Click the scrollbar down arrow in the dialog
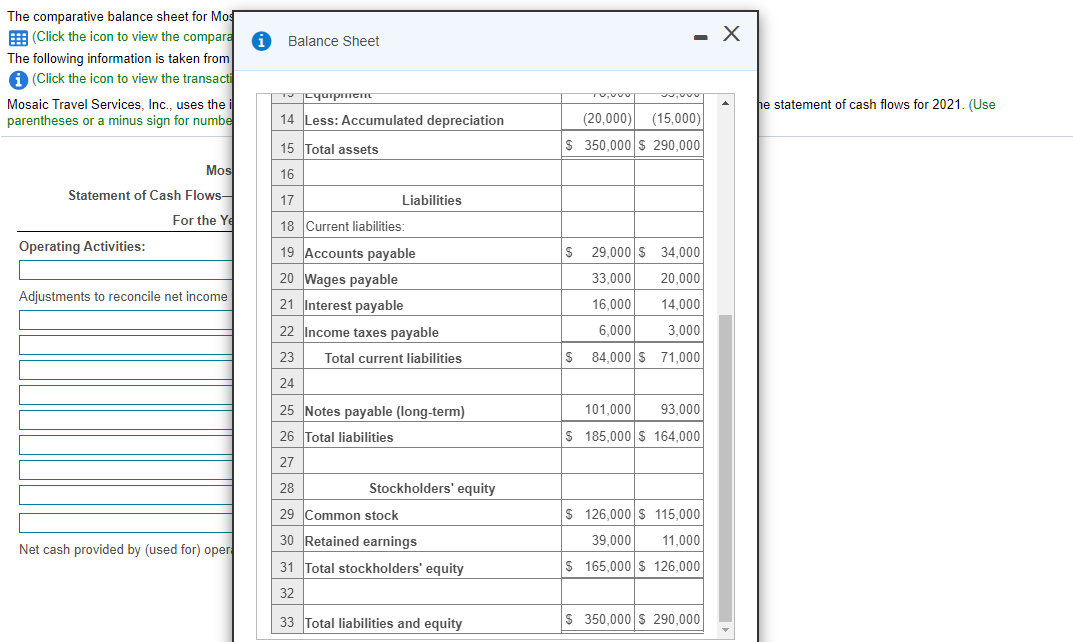 tap(724, 629)
